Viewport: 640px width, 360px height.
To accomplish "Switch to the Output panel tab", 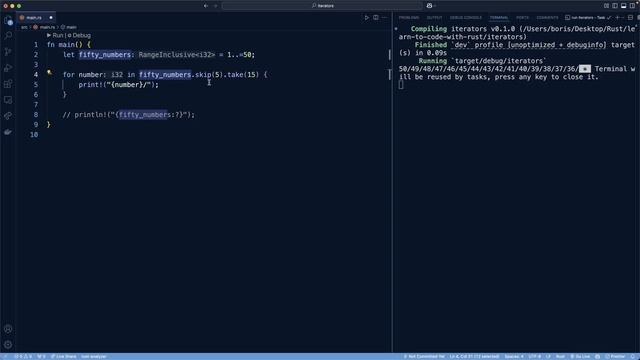I will (x=434, y=18).
